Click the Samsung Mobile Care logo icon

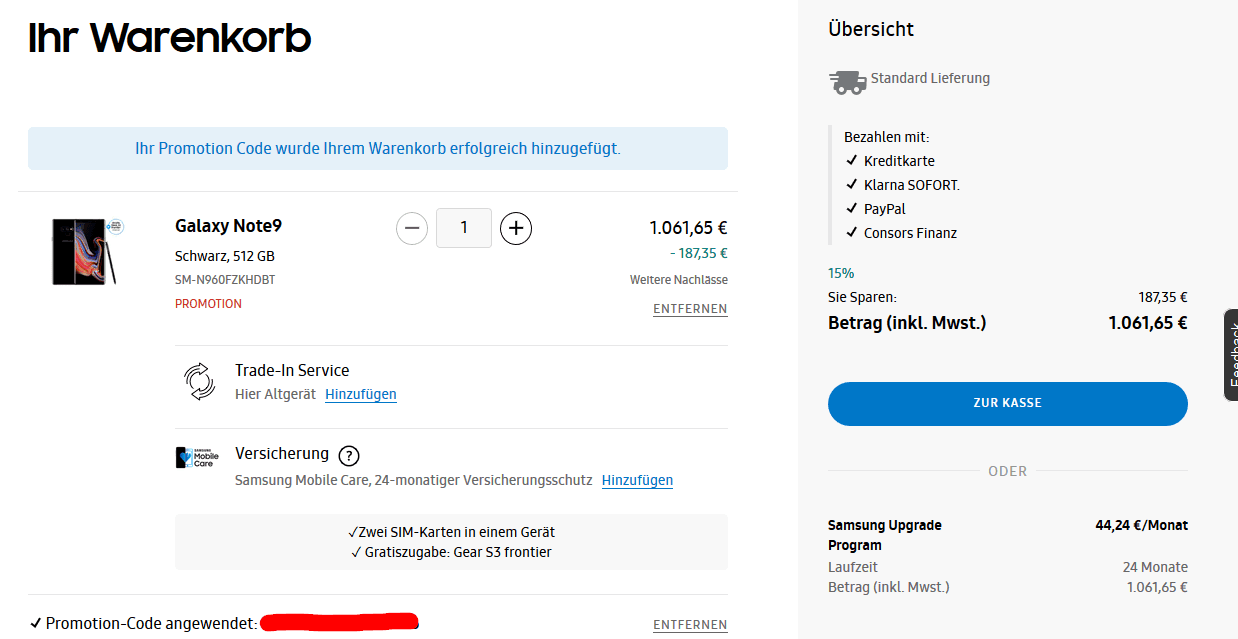coord(195,458)
